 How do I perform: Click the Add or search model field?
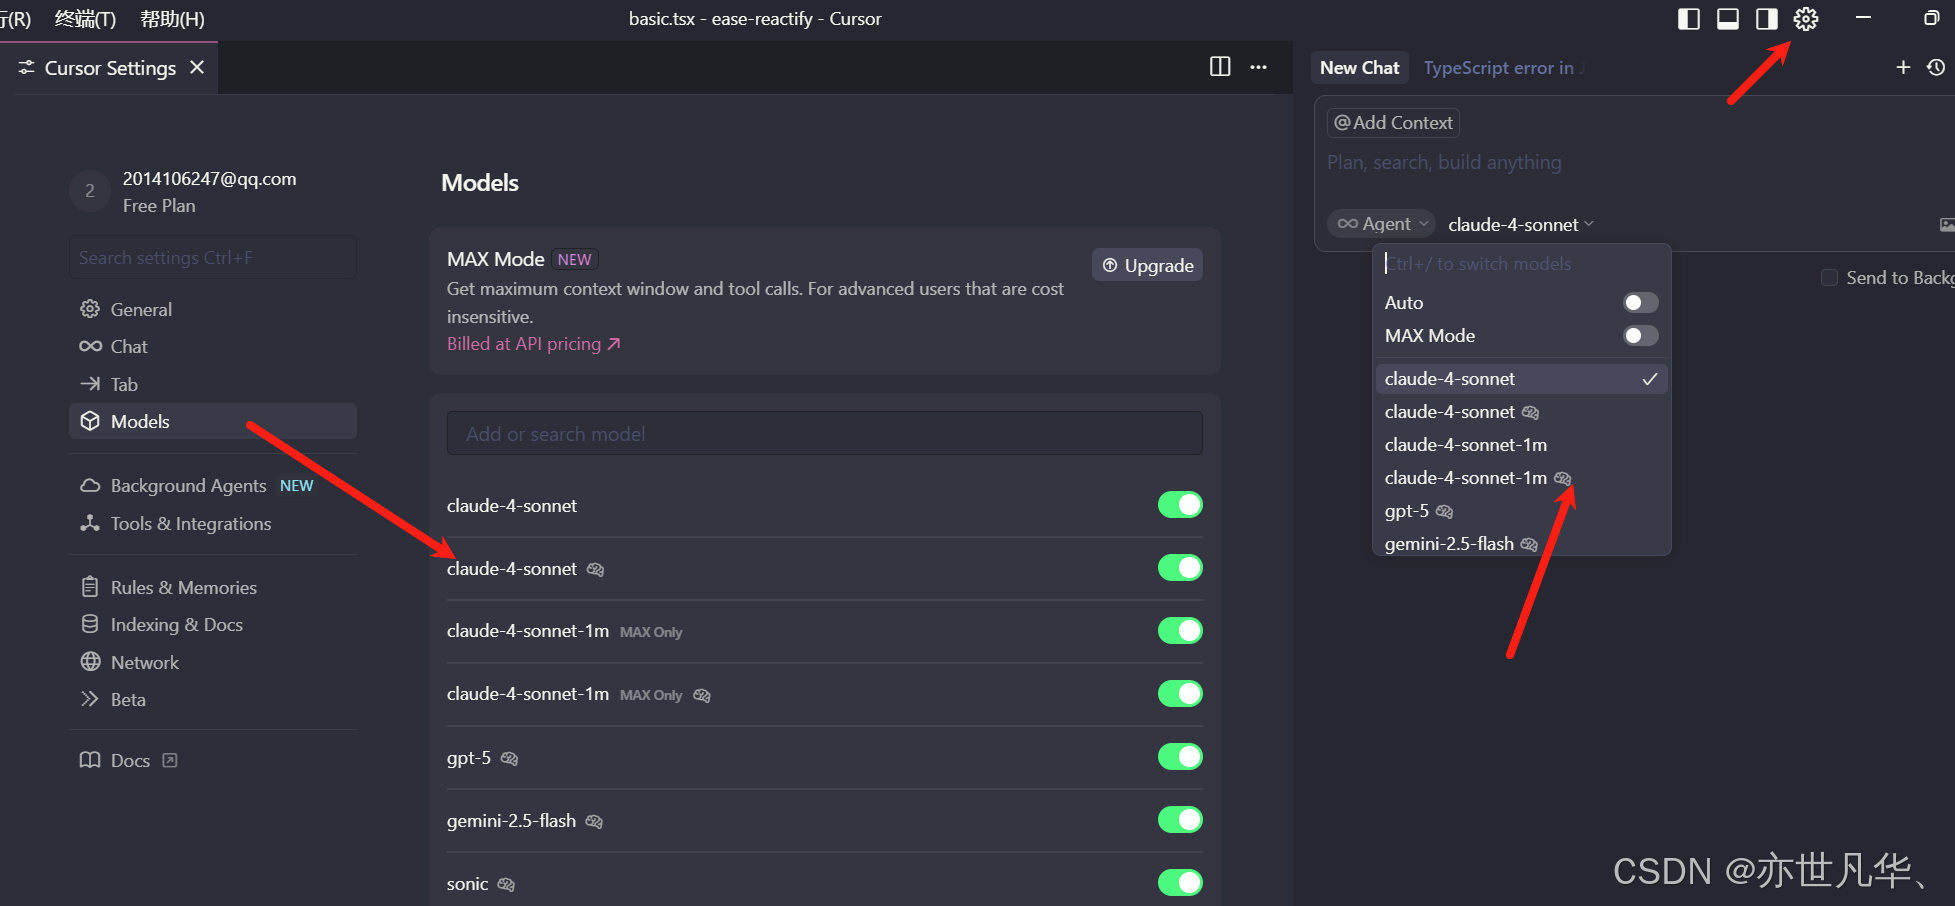[824, 433]
